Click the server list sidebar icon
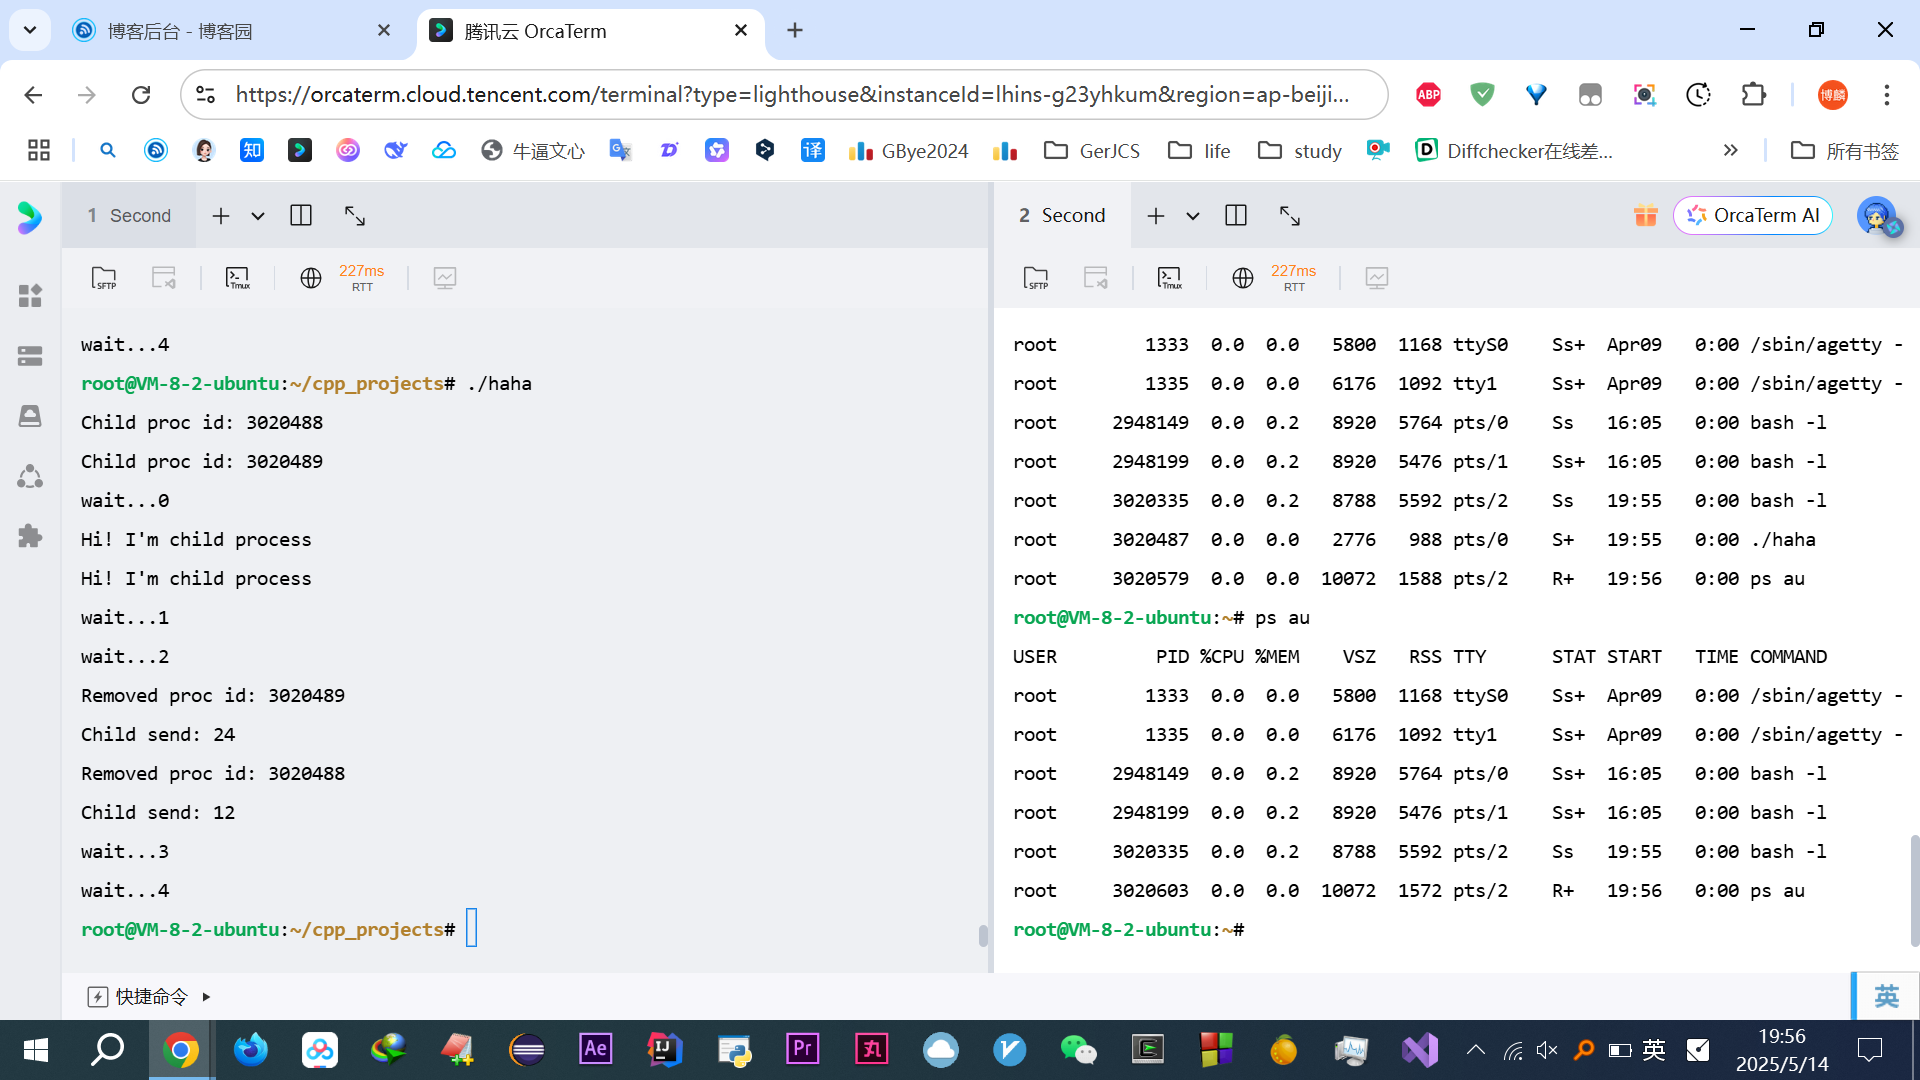Viewport: 1920px width, 1080px height. pos(30,356)
